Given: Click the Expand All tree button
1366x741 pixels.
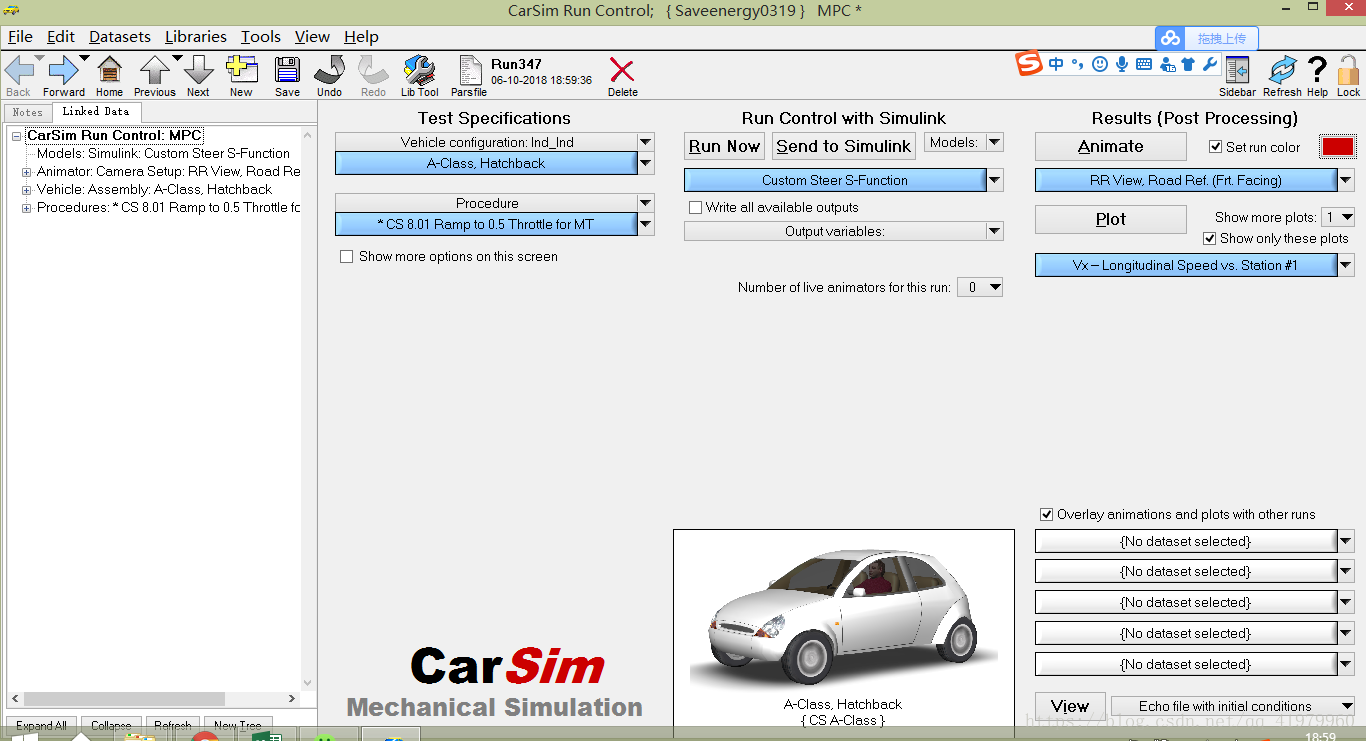Looking at the screenshot, I should 42,725.
